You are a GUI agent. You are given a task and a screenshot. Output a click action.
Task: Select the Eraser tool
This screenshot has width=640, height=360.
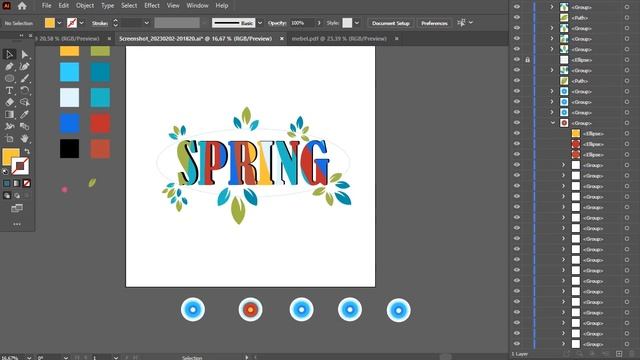pos(9,102)
